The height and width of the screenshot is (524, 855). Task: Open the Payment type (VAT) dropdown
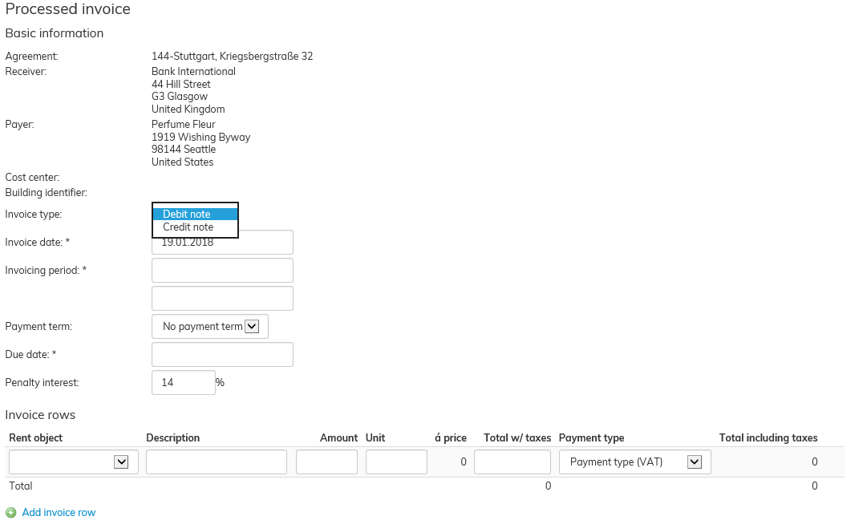click(634, 461)
